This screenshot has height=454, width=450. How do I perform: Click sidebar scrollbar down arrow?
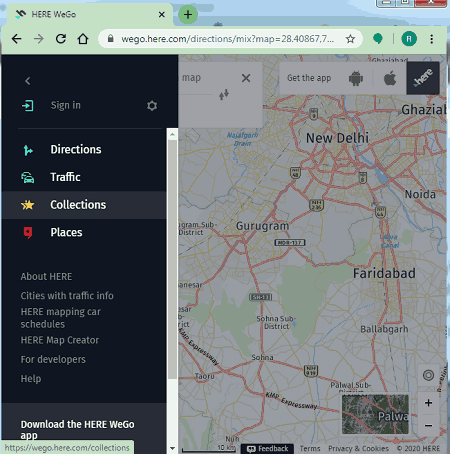[x=172, y=449]
